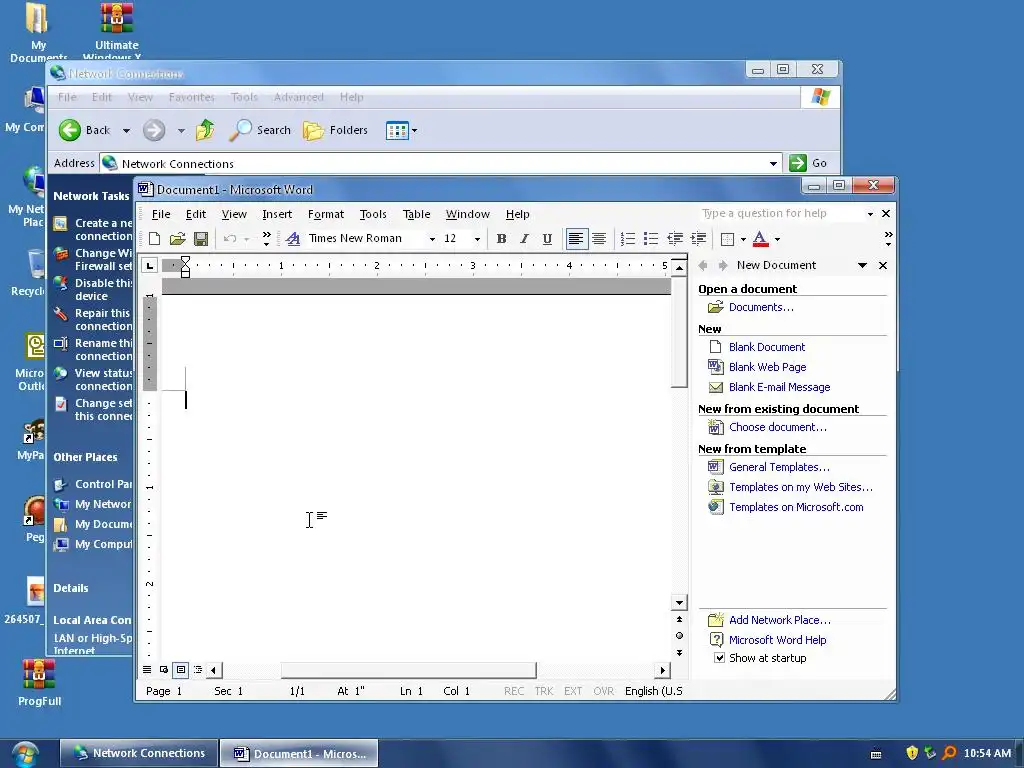The image size is (1024, 768).
Task: Uncheck the Show at startup checkbox
Action: 719,658
